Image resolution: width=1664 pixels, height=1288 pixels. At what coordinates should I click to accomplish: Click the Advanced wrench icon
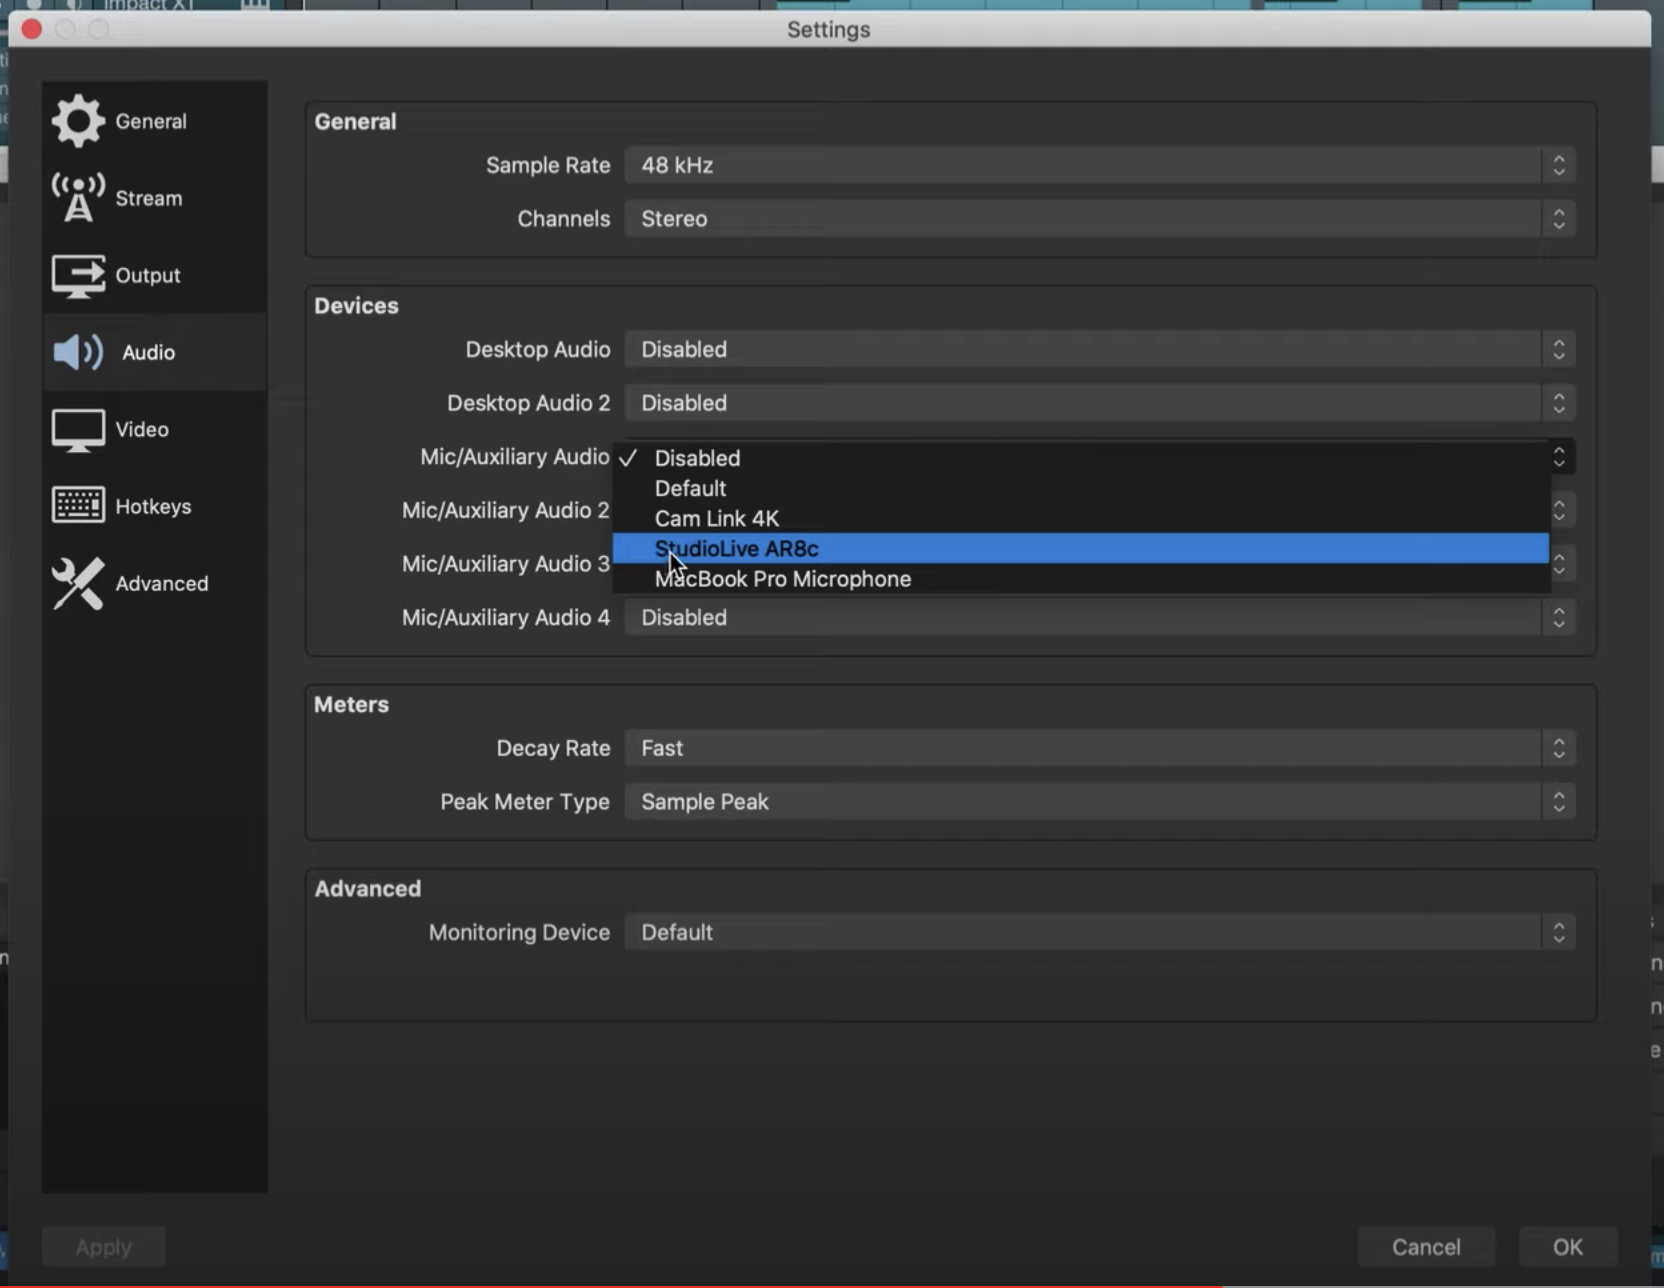click(78, 583)
